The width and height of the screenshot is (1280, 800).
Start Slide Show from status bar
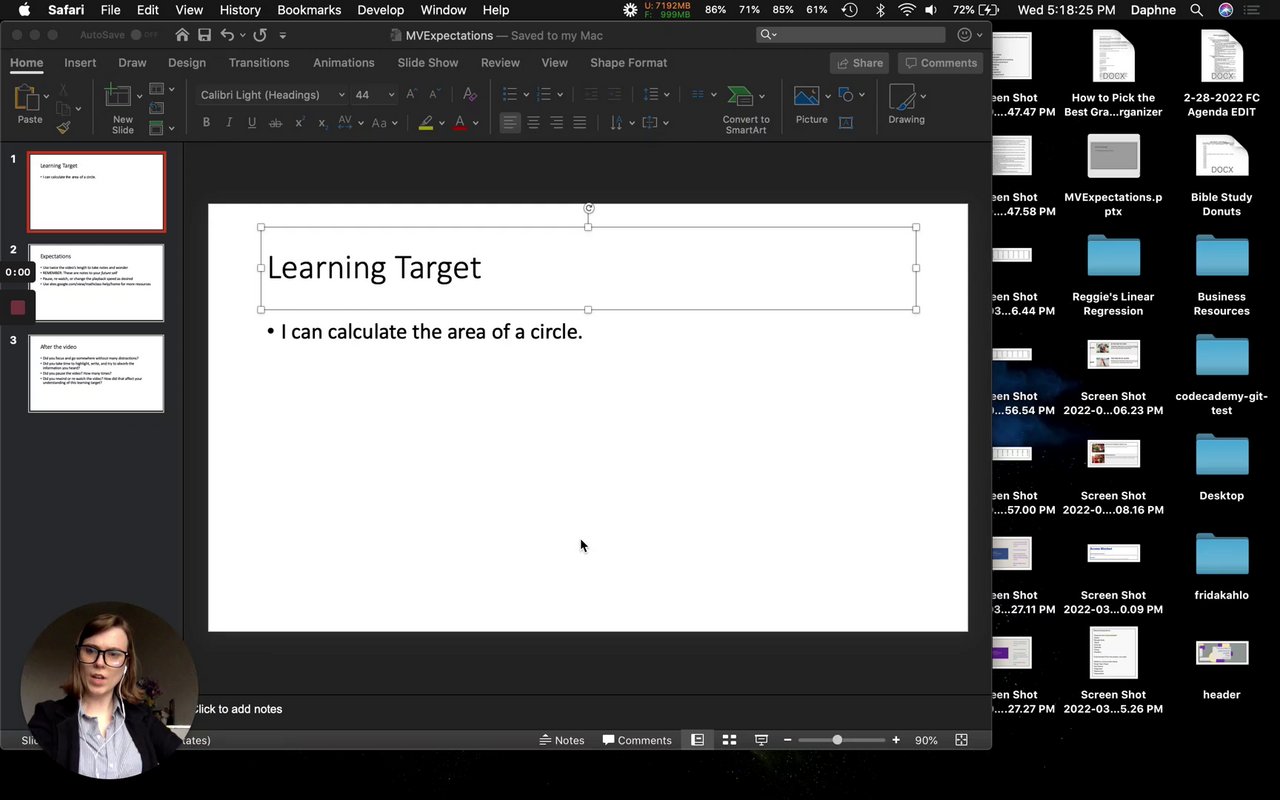coord(761,740)
